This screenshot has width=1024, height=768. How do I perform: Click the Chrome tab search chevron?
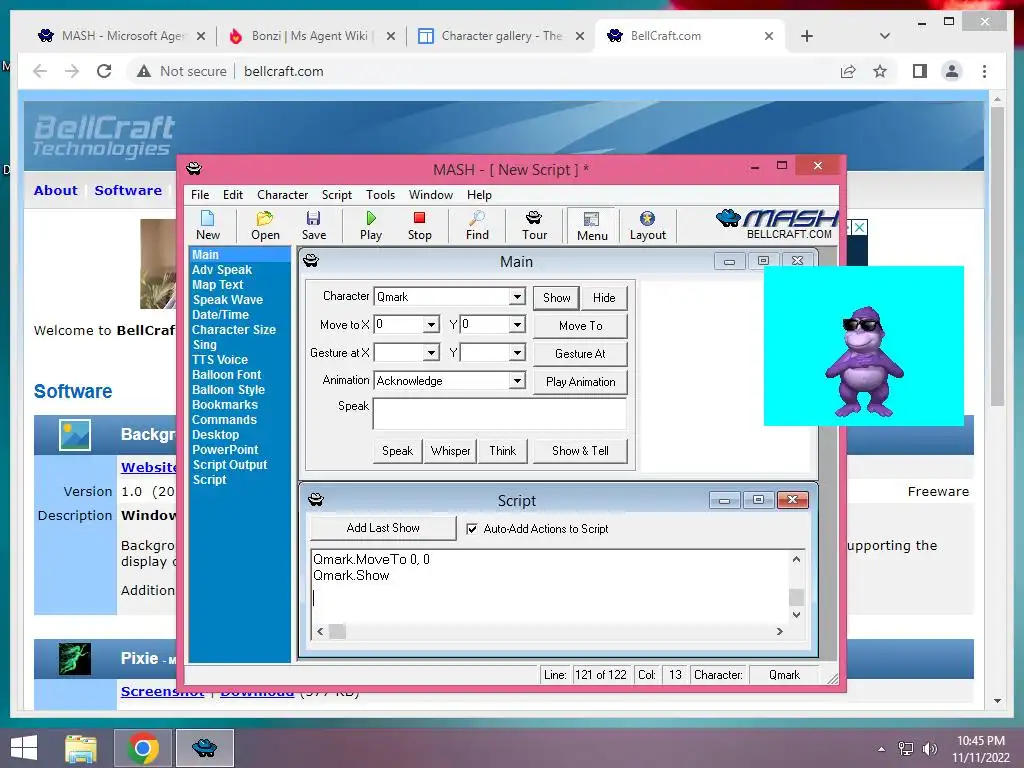(x=884, y=36)
